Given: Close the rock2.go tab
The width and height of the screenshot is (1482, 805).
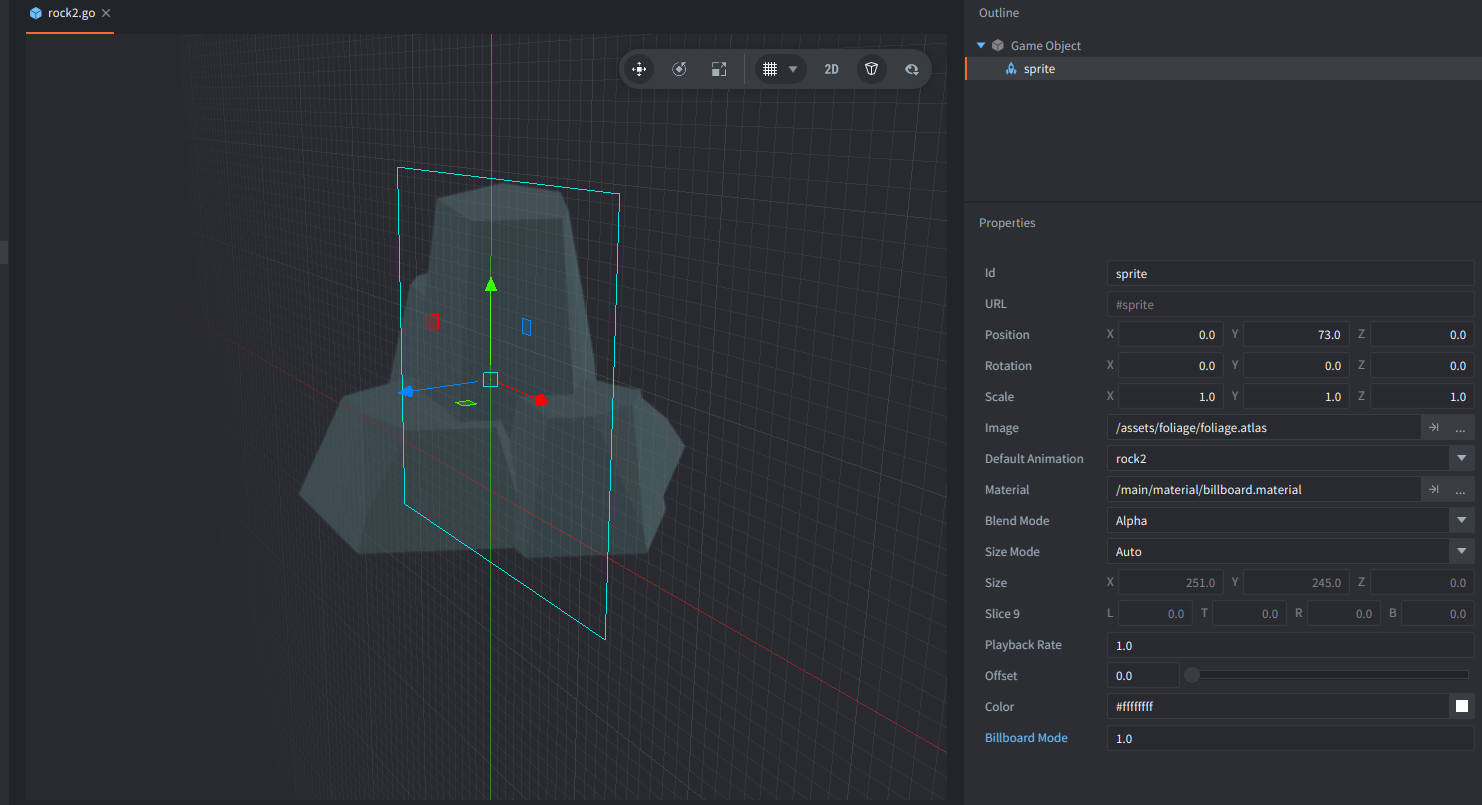Looking at the screenshot, I should point(106,13).
